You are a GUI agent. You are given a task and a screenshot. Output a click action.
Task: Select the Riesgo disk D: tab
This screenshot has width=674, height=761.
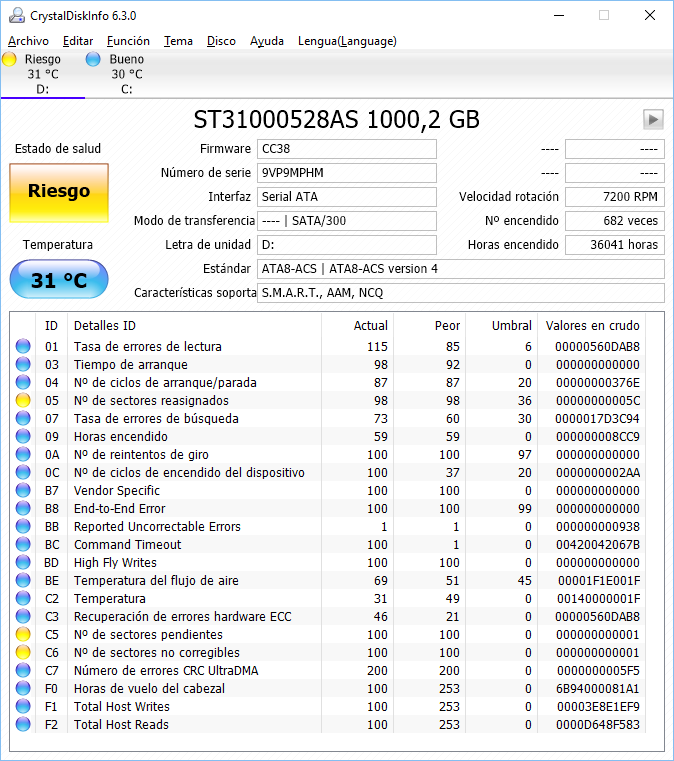43,74
